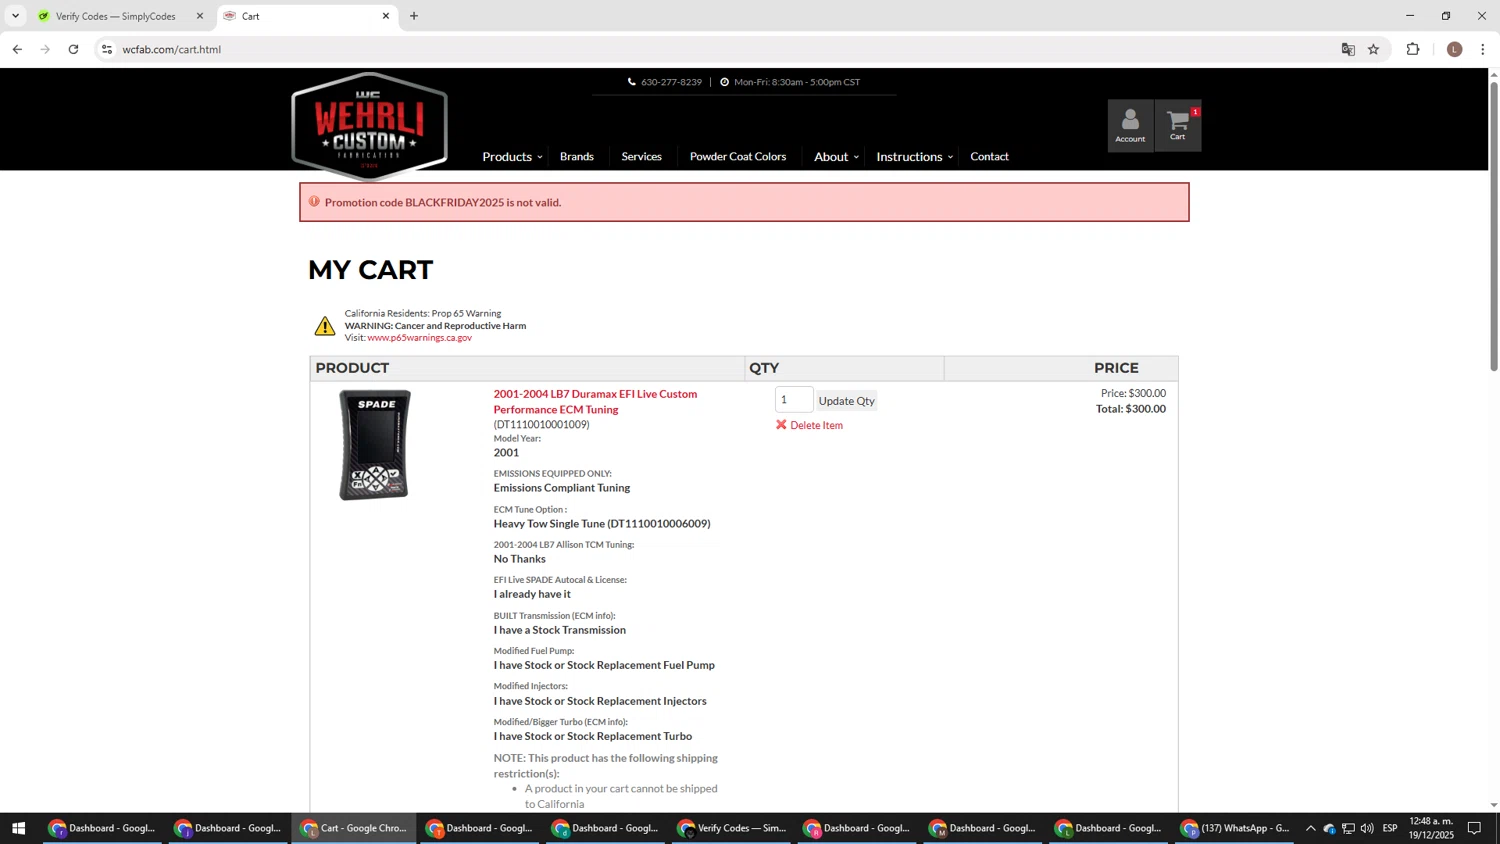Open the browser extensions puzzle icon
The image size is (1500, 844).
[1413, 49]
